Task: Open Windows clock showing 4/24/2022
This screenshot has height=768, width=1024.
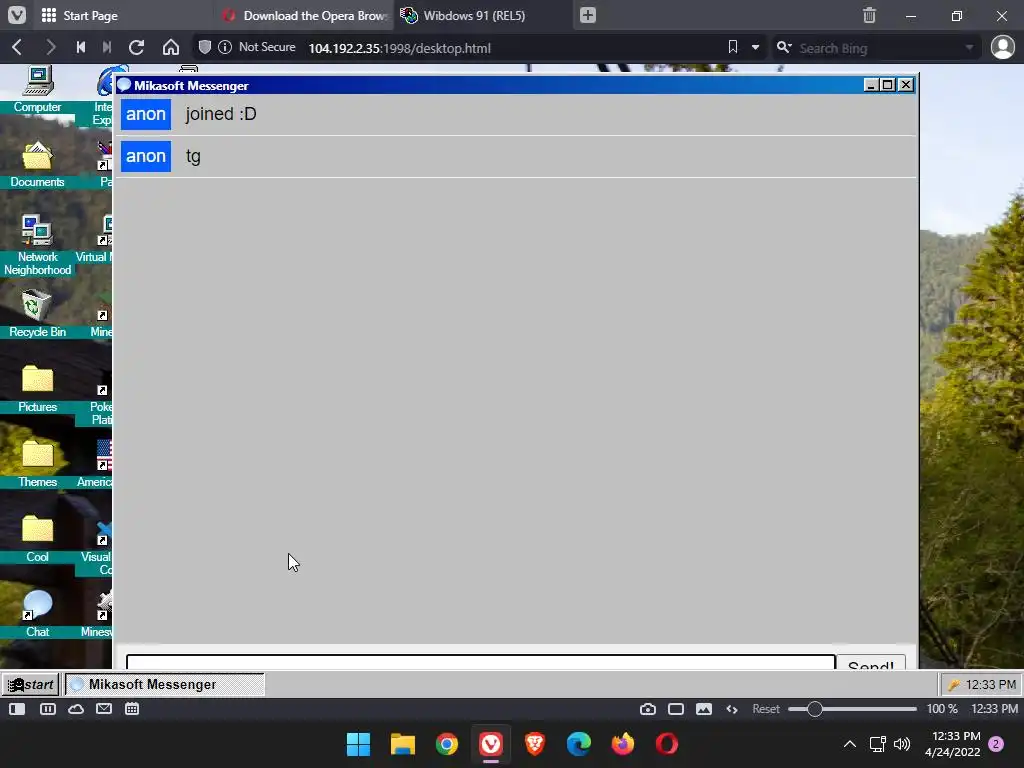Action: pyautogui.click(x=953, y=744)
